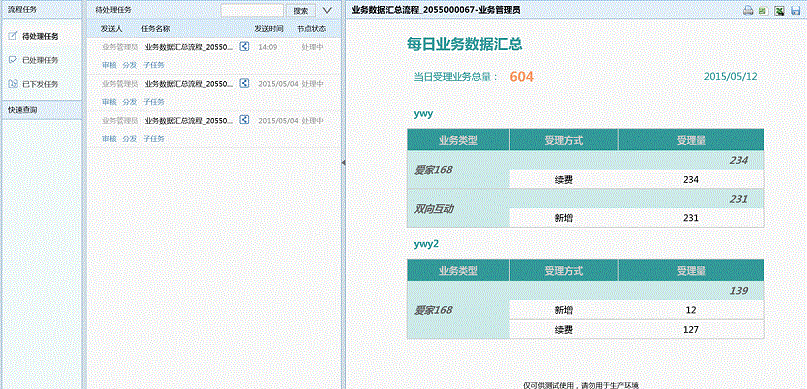The width and height of the screenshot is (807, 389).
Task: Click the green spreadsheet icon beside the printer
Action: [x=764, y=11]
